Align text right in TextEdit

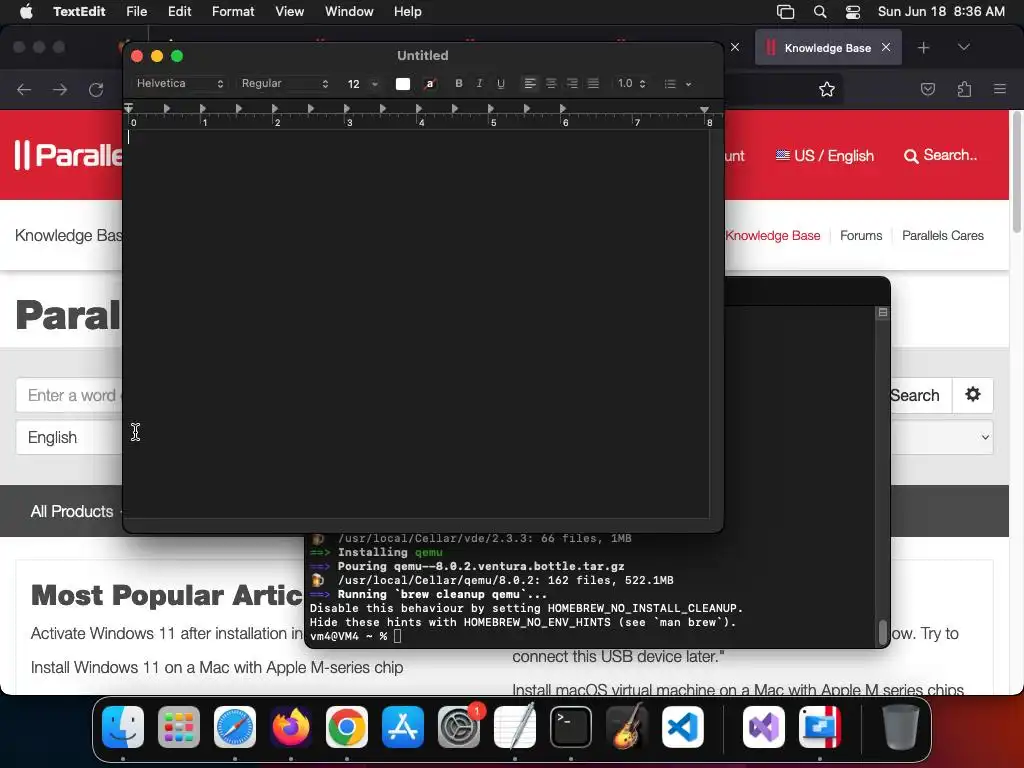pos(572,84)
